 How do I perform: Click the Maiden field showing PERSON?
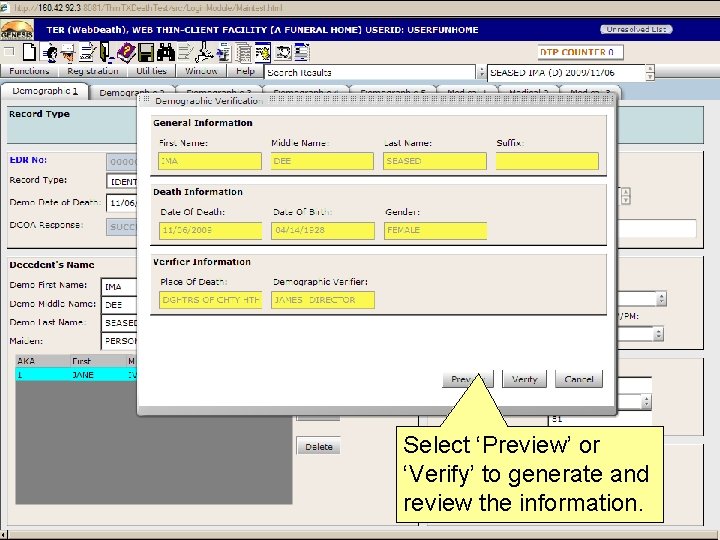pos(119,341)
